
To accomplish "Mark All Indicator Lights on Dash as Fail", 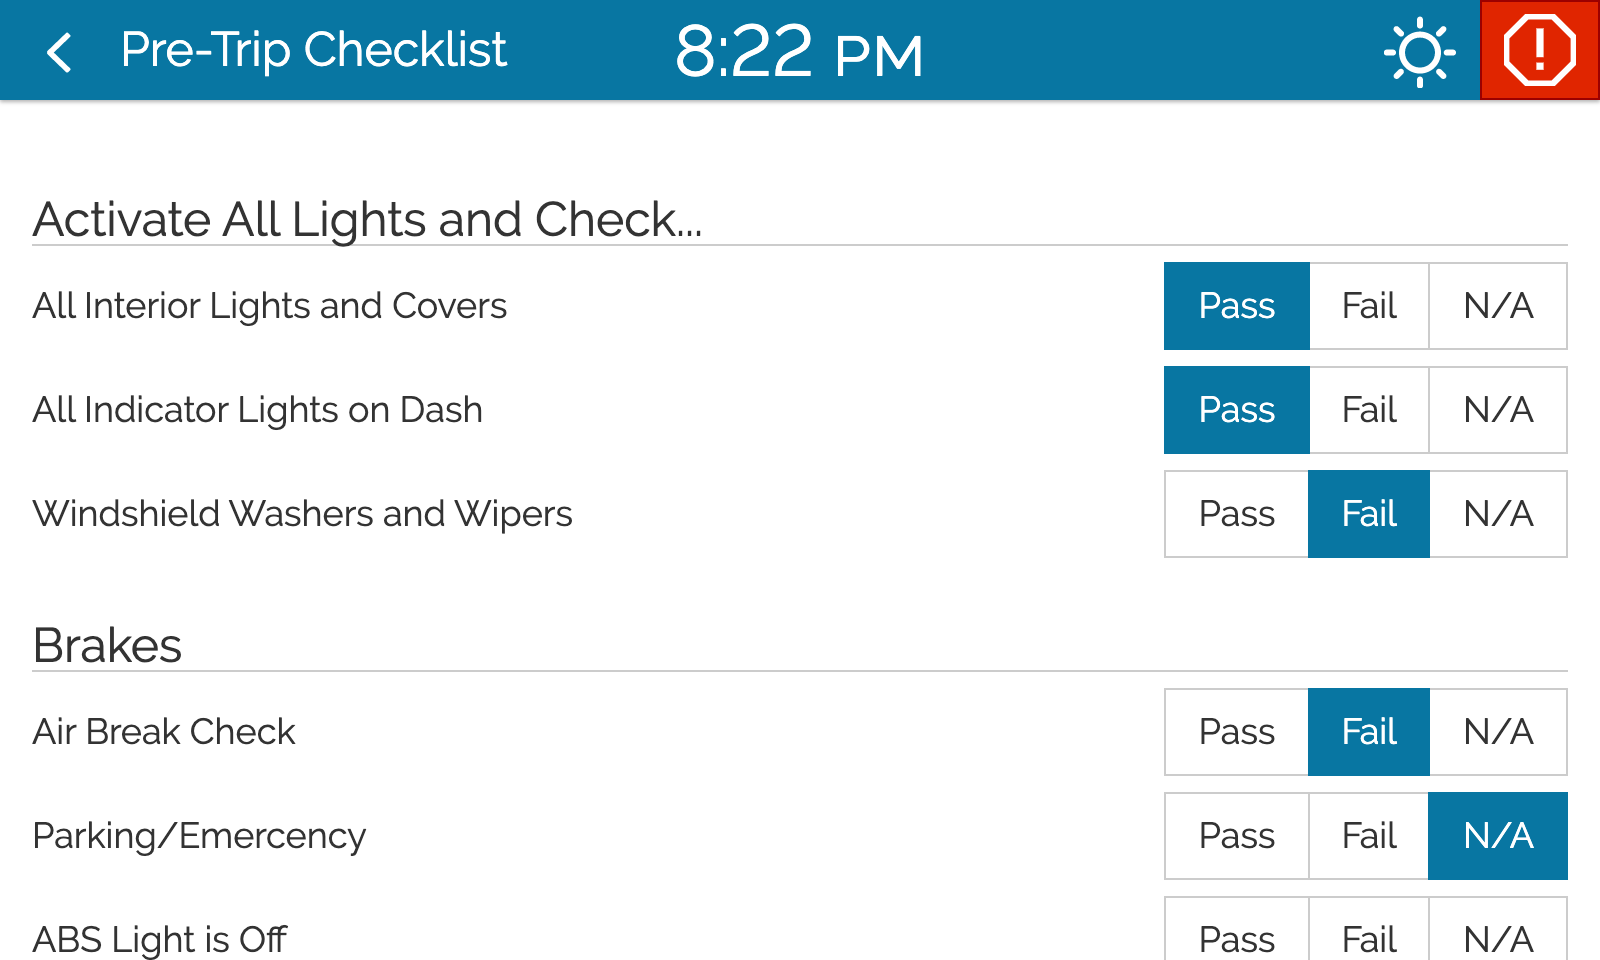I will click(1369, 410).
